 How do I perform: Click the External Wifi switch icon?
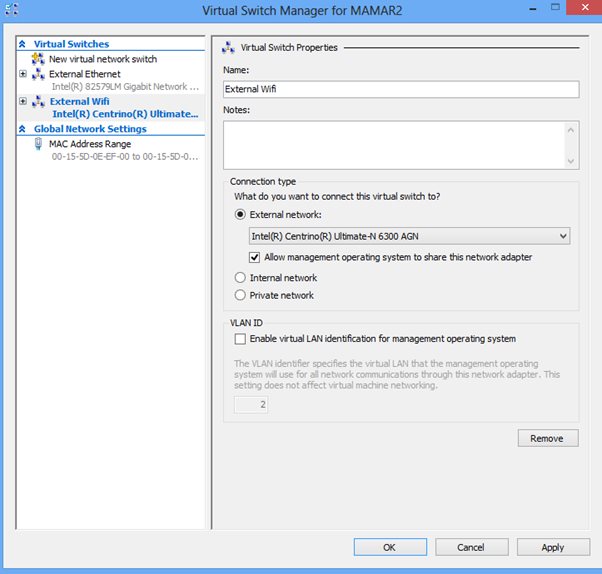click(x=38, y=101)
